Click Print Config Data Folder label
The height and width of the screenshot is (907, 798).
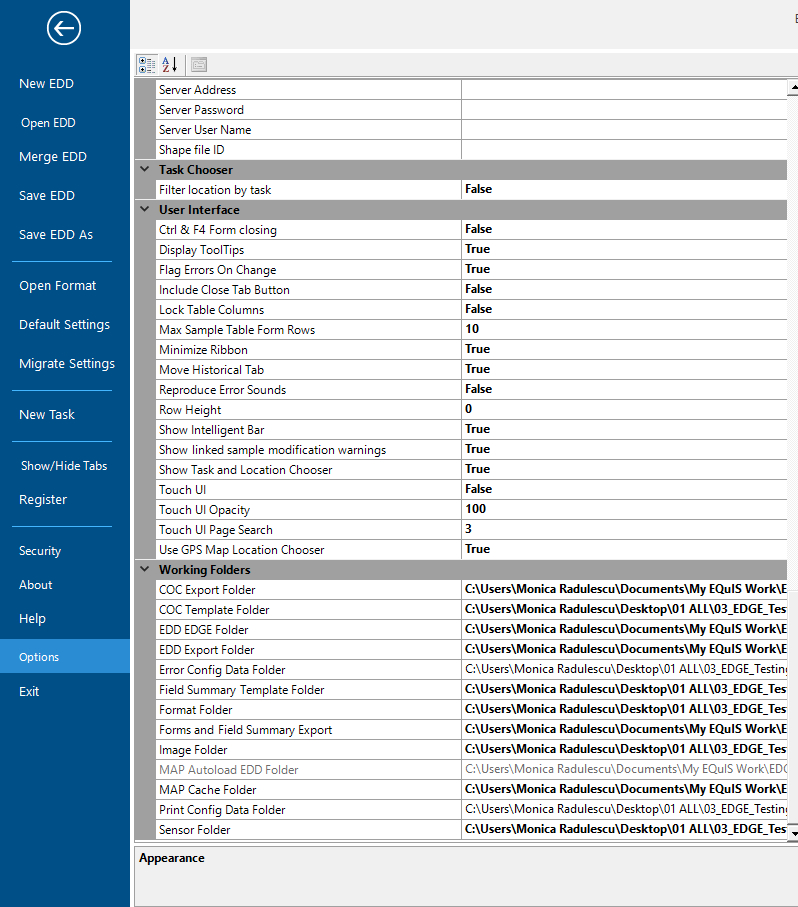point(222,810)
